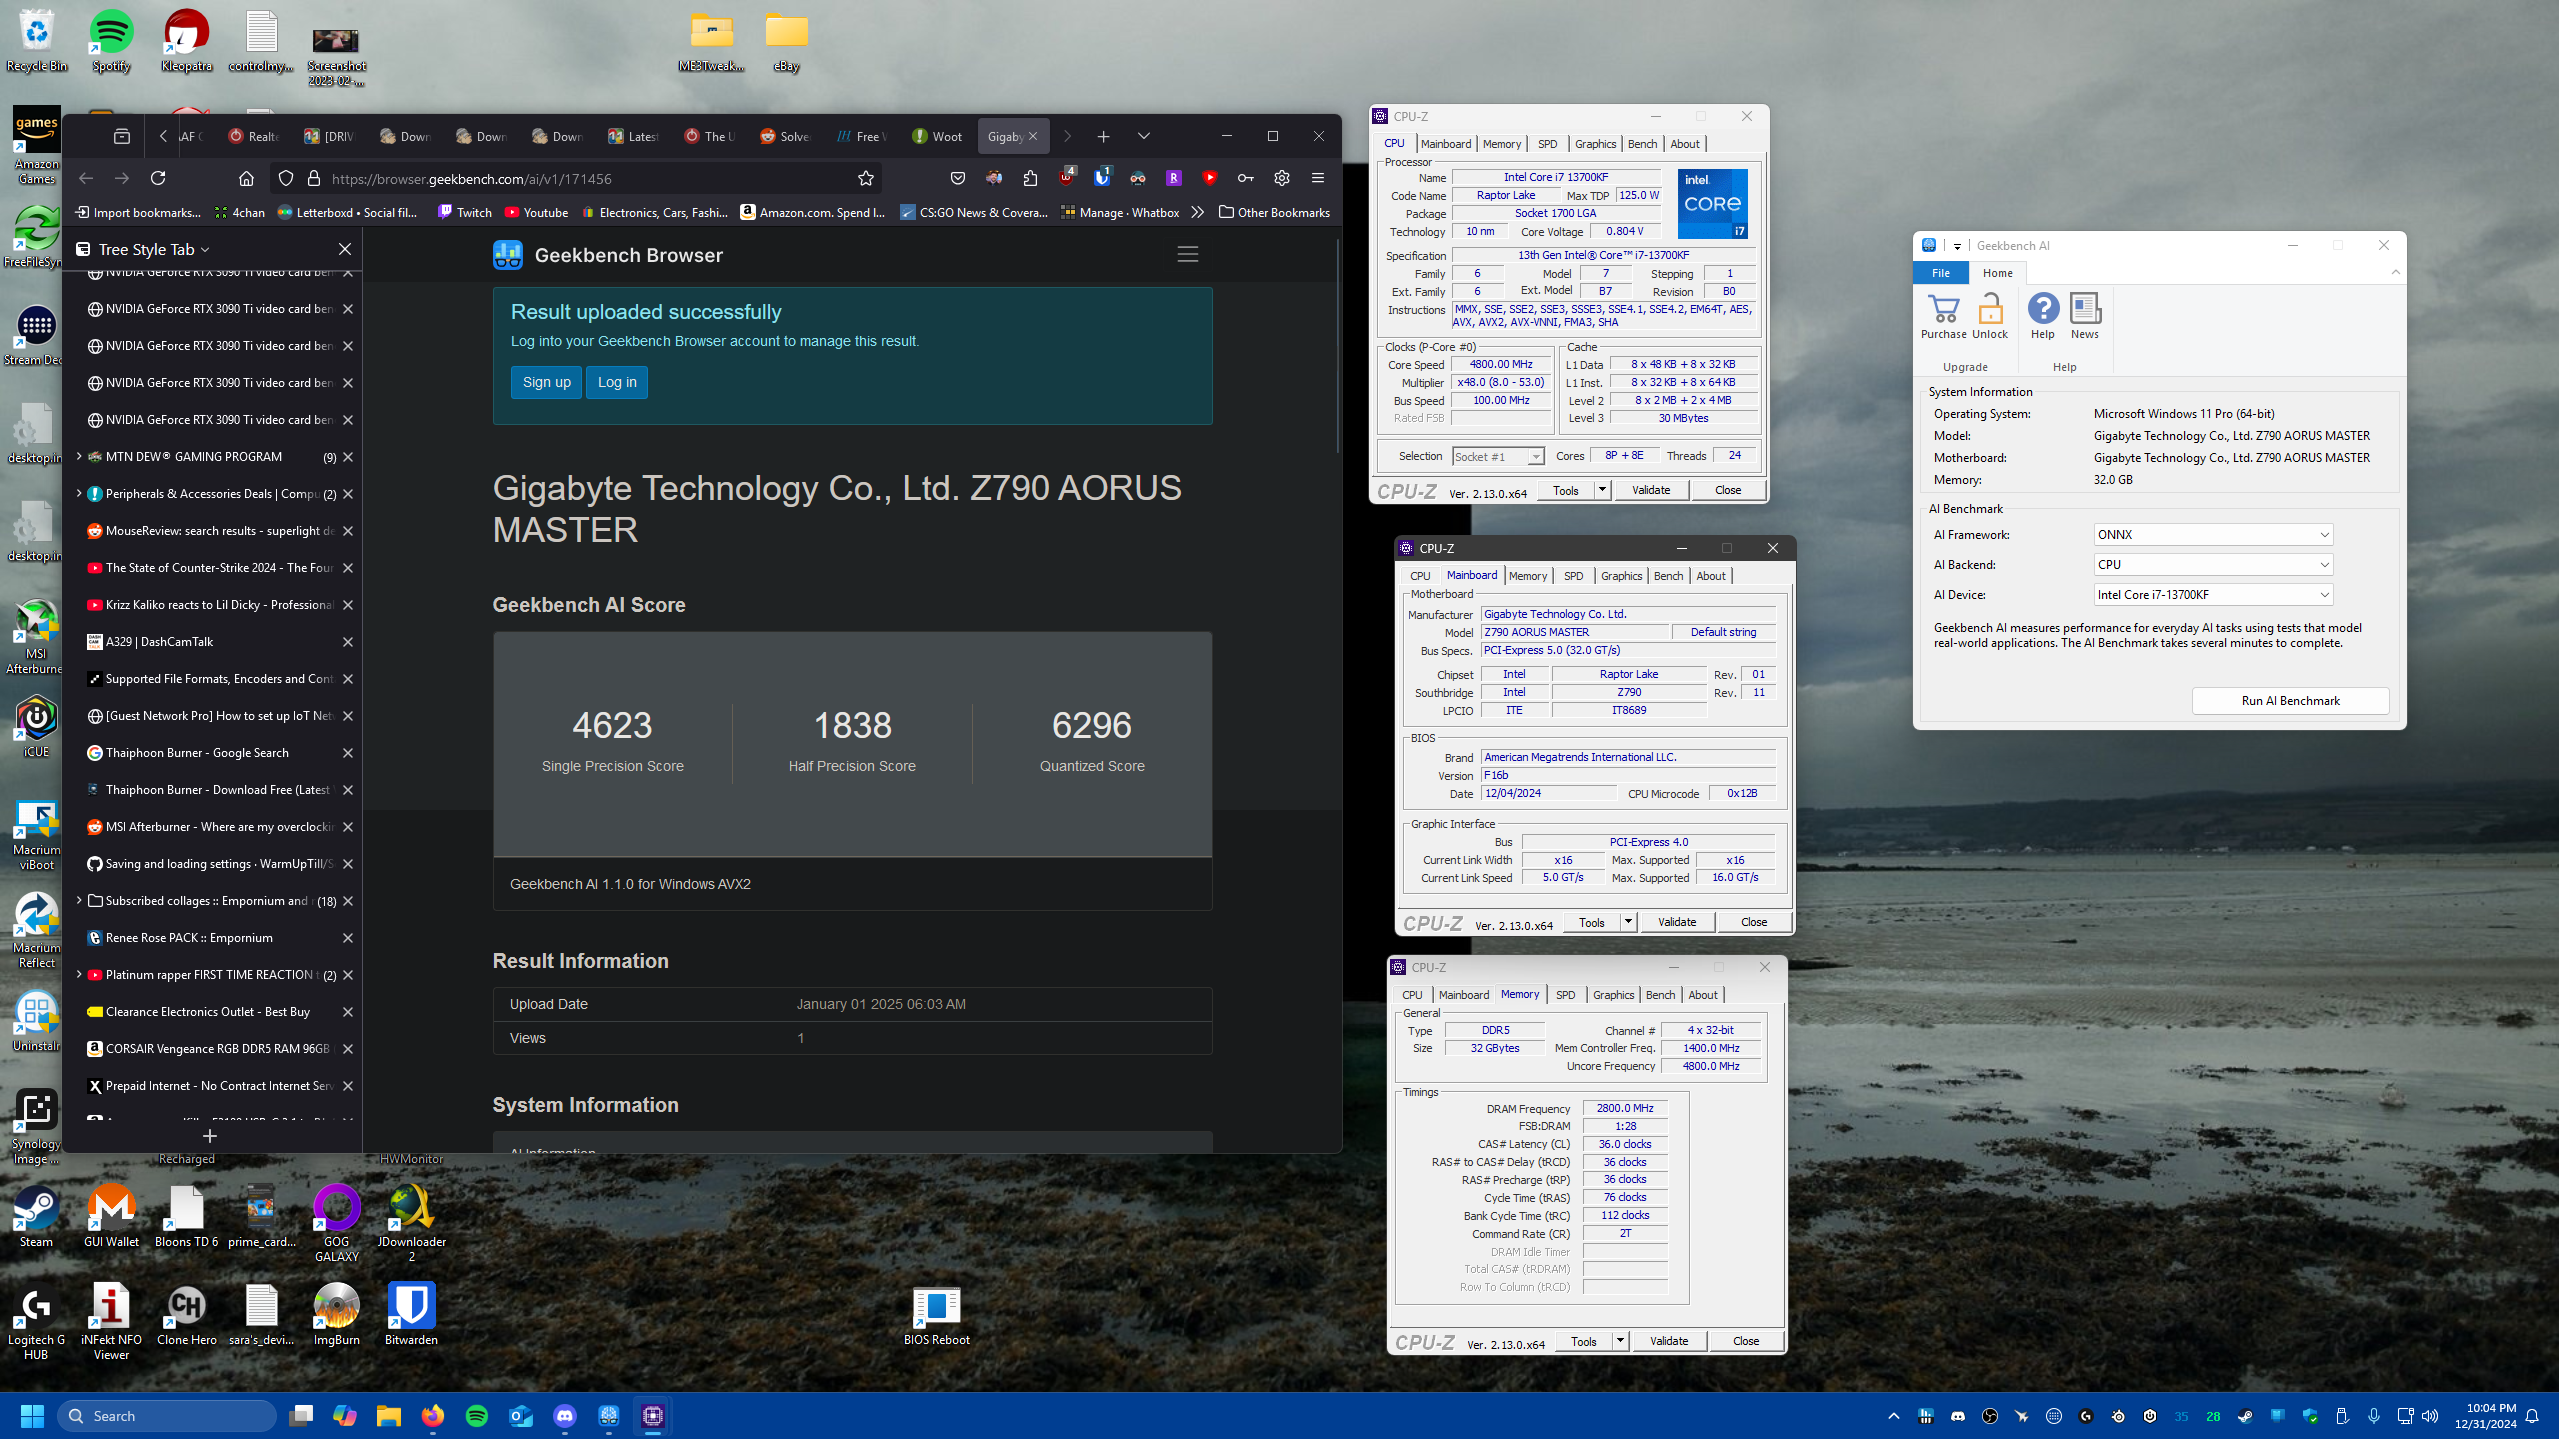The height and width of the screenshot is (1439, 2559).
Task: Open Pocket save icon in toolbar
Action: point(958,178)
